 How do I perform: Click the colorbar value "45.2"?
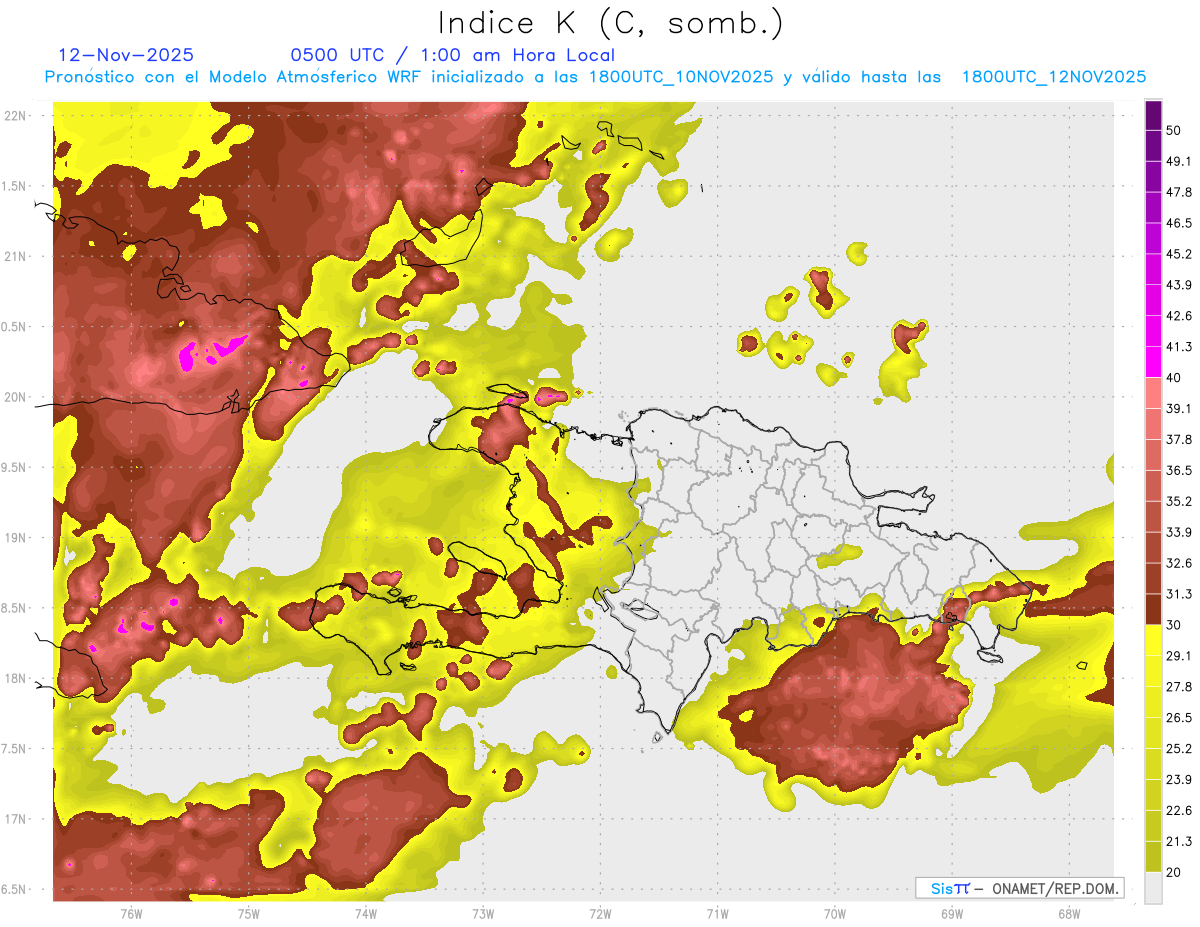pos(1178,254)
